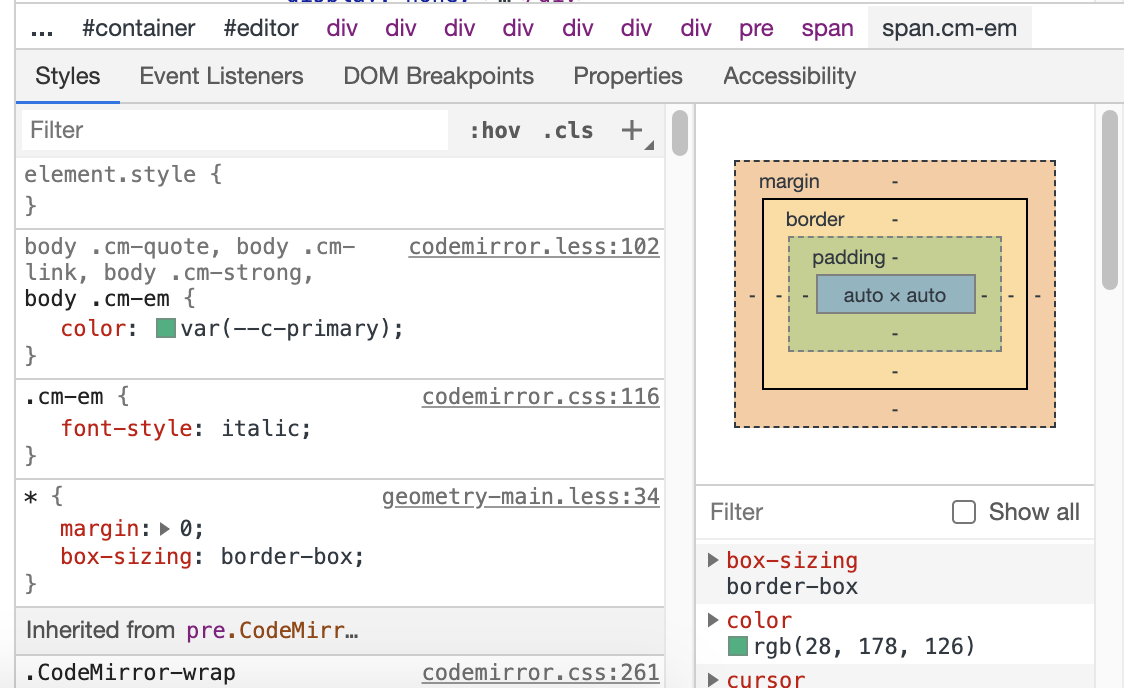
Task: Expand the box-sizing computed property
Action: 714,560
